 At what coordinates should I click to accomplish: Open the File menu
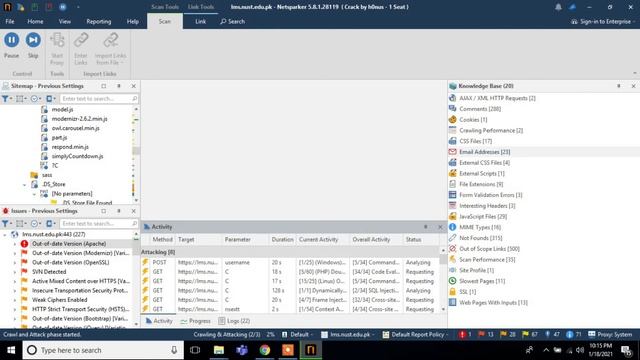(10, 22)
